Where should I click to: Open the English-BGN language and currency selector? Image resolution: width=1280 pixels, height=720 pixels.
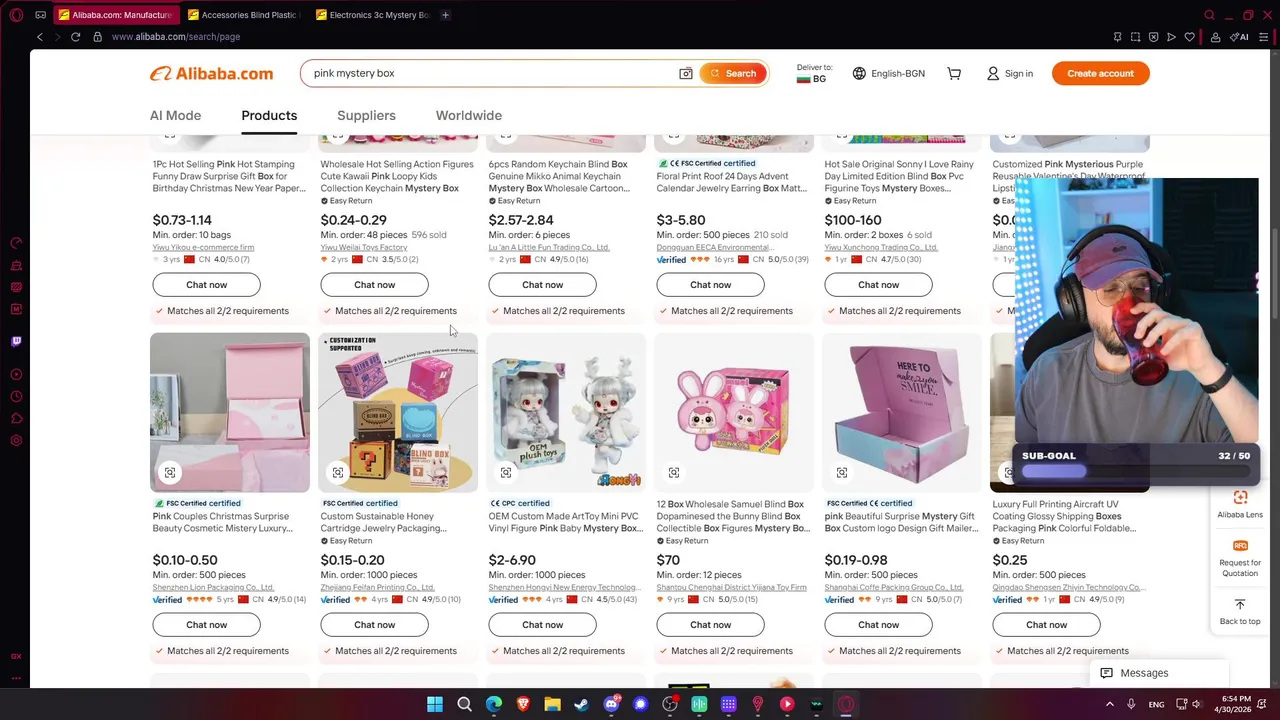click(889, 73)
